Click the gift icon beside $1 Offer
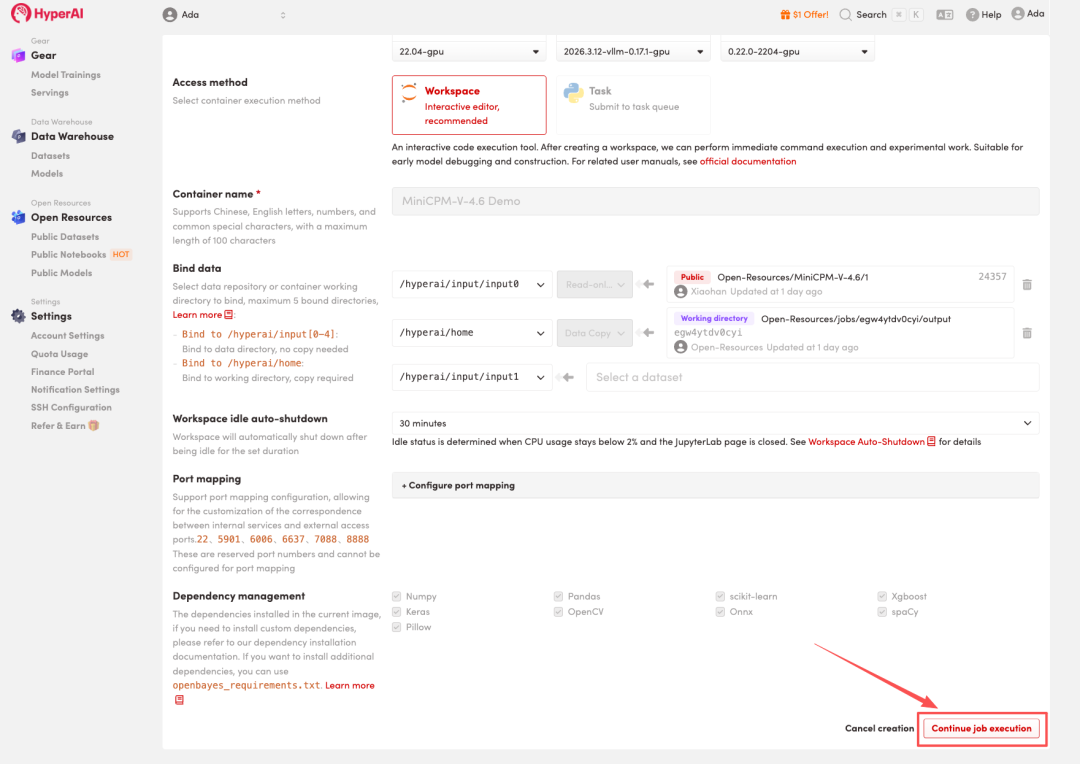The height and width of the screenshot is (764, 1080). click(x=785, y=14)
